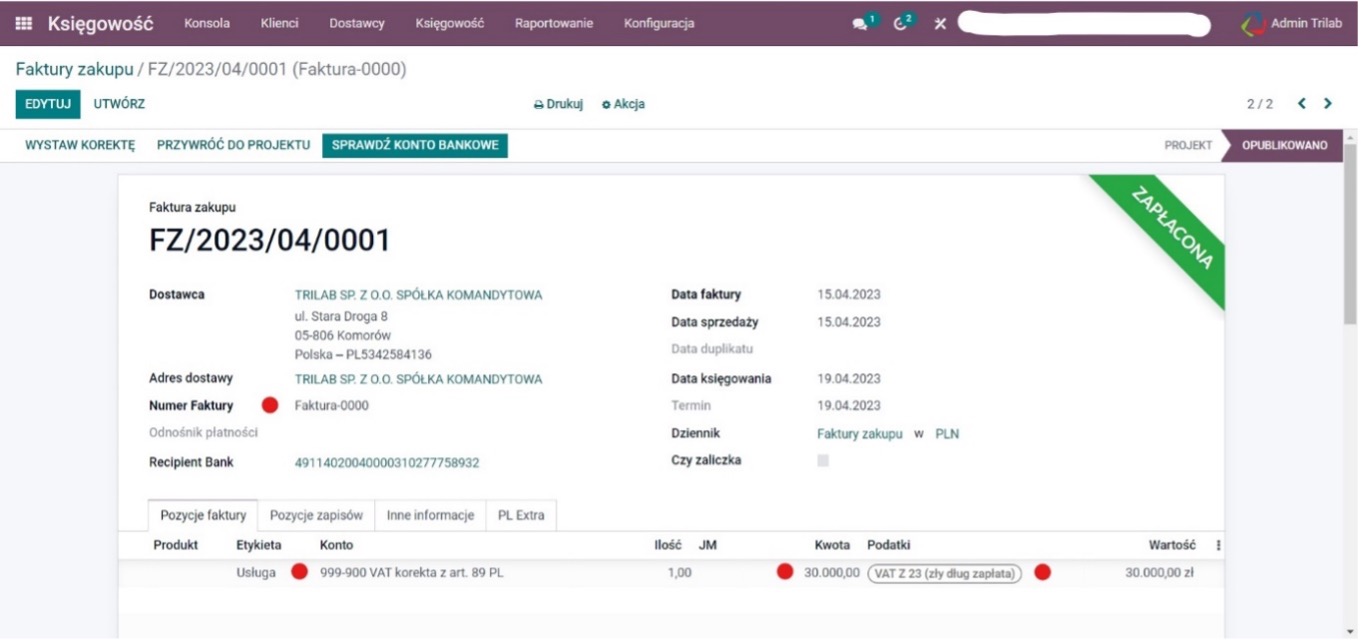Open the column options kebab icon
1362x641 pixels.
(x=1218, y=545)
